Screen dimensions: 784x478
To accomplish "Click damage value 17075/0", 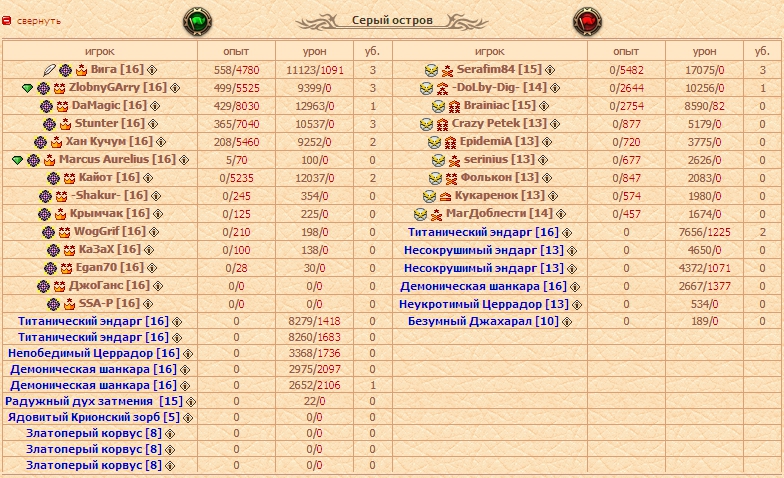I will [x=704, y=70].
